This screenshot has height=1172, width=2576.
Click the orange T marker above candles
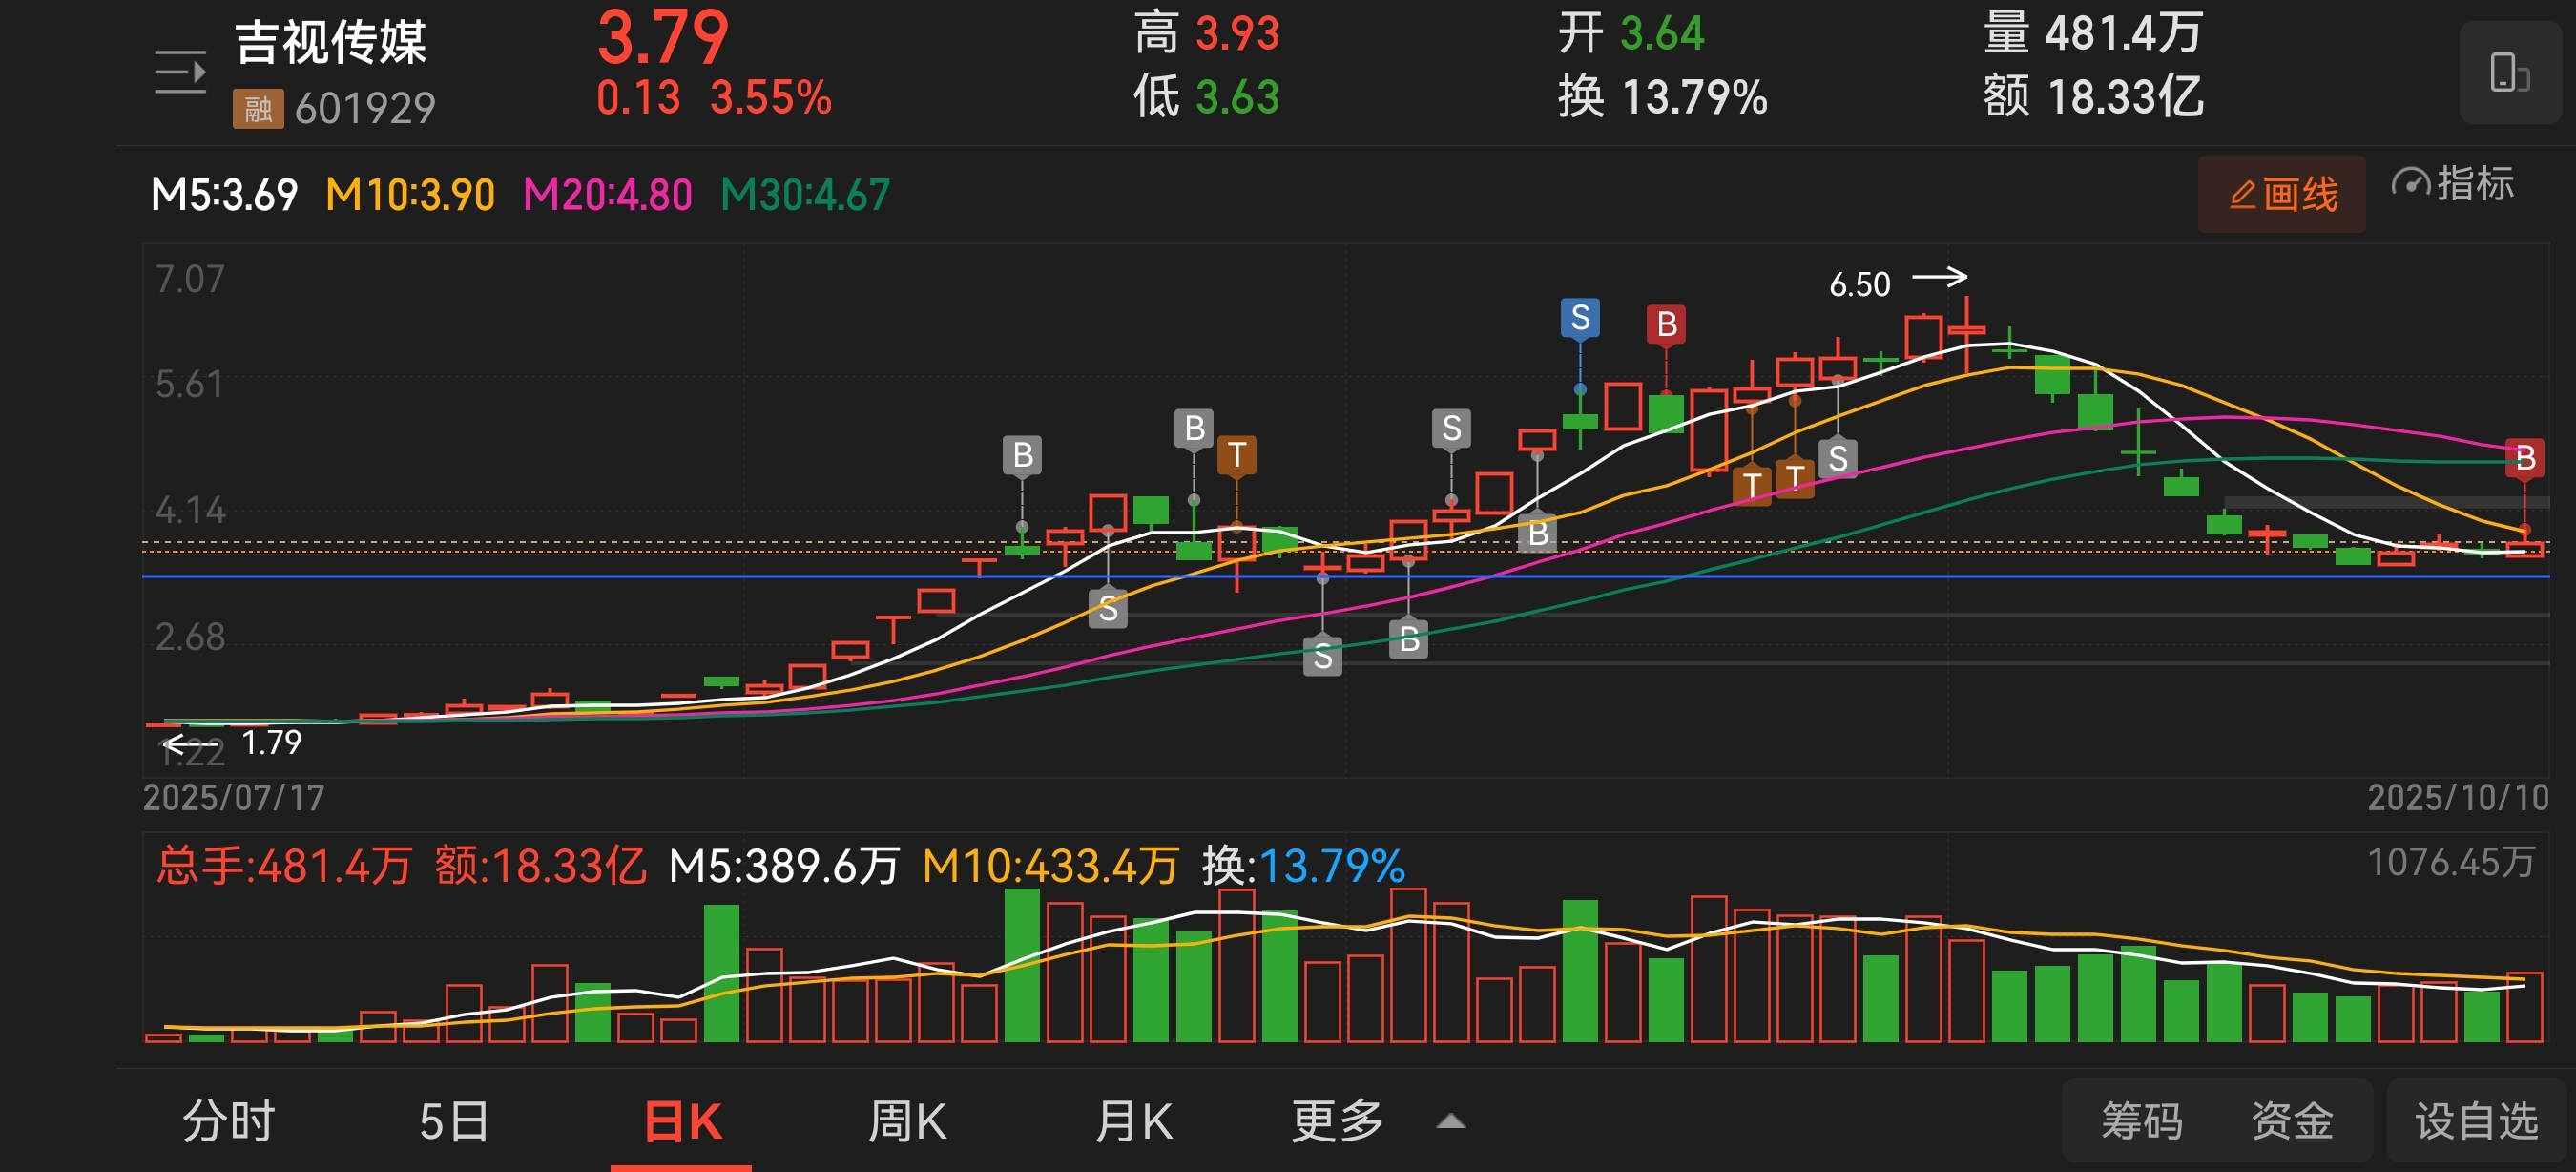tap(1236, 455)
